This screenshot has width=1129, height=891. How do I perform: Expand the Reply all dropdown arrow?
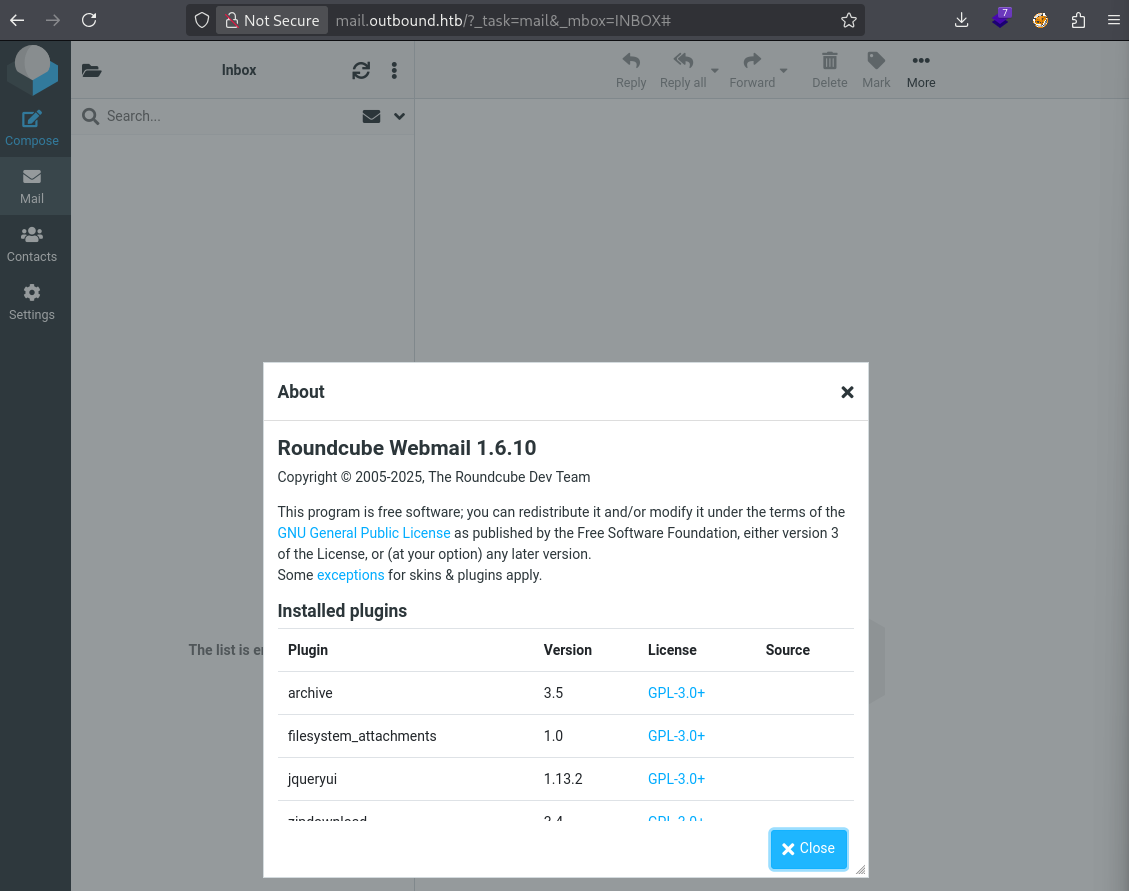point(715,71)
